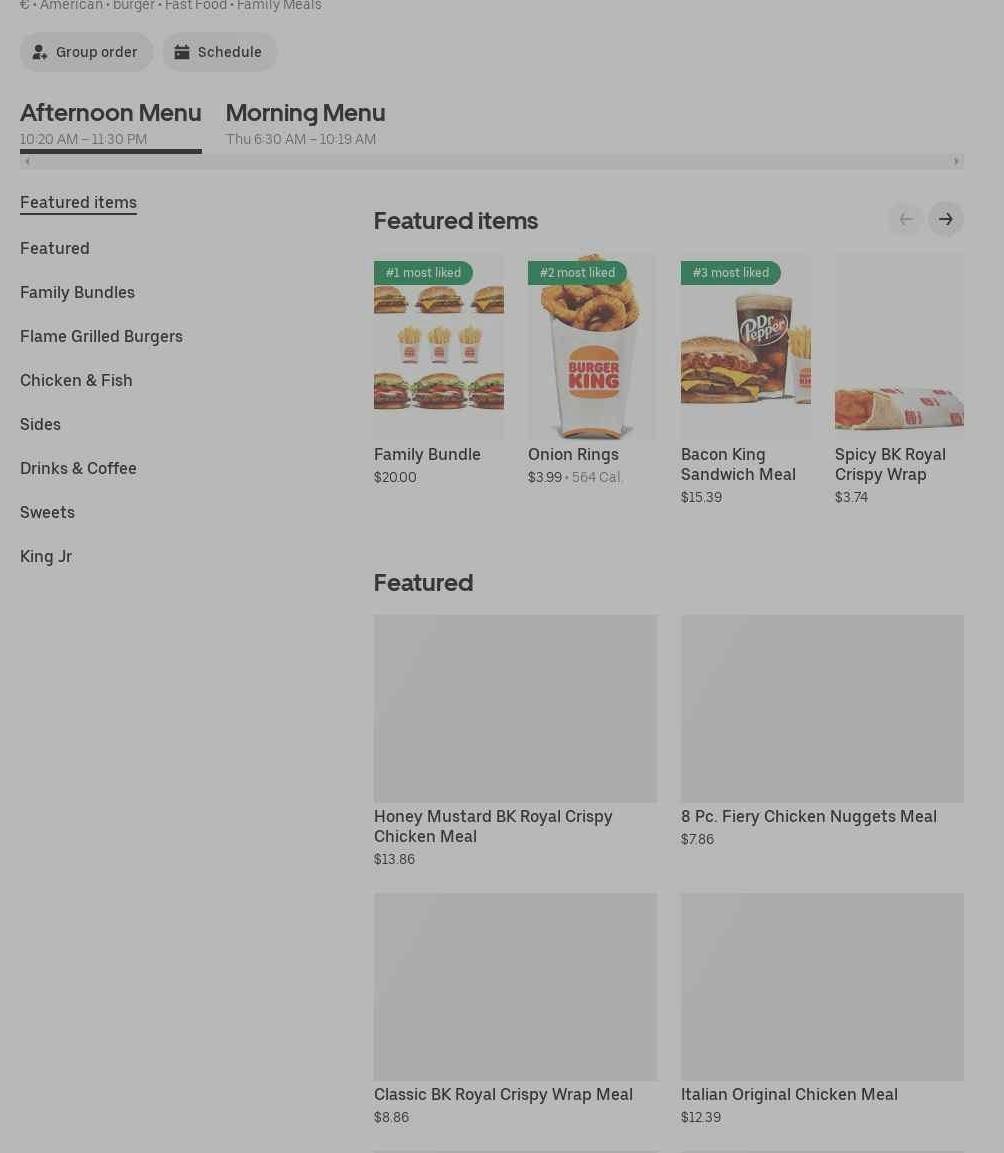1004x1153 pixels.
Task: Click the Schedule calendar icon
Action: [182, 52]
